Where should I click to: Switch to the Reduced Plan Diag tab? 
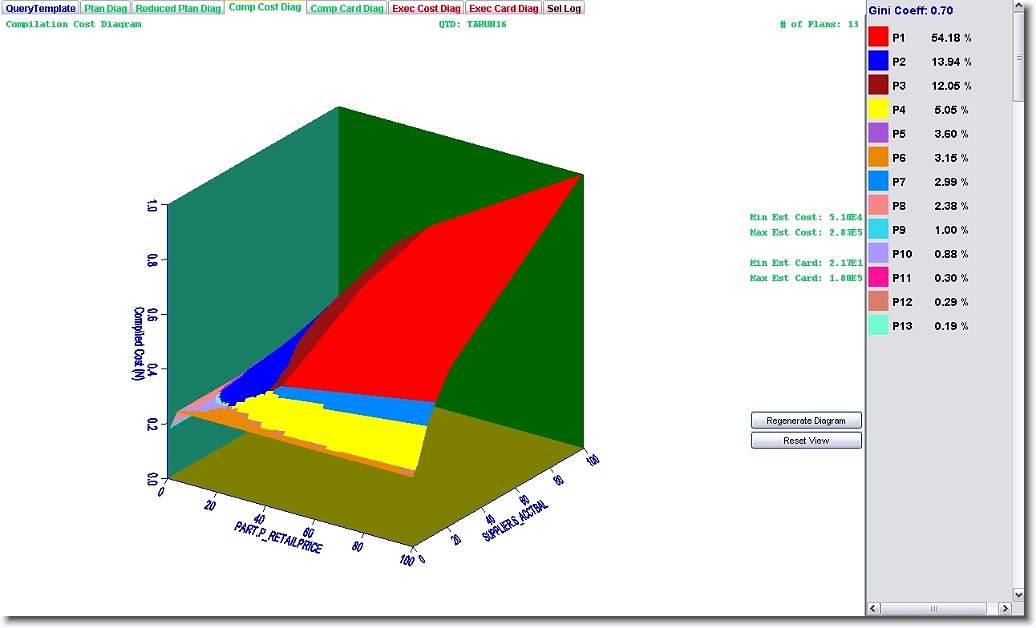click(x=178, y=8)
